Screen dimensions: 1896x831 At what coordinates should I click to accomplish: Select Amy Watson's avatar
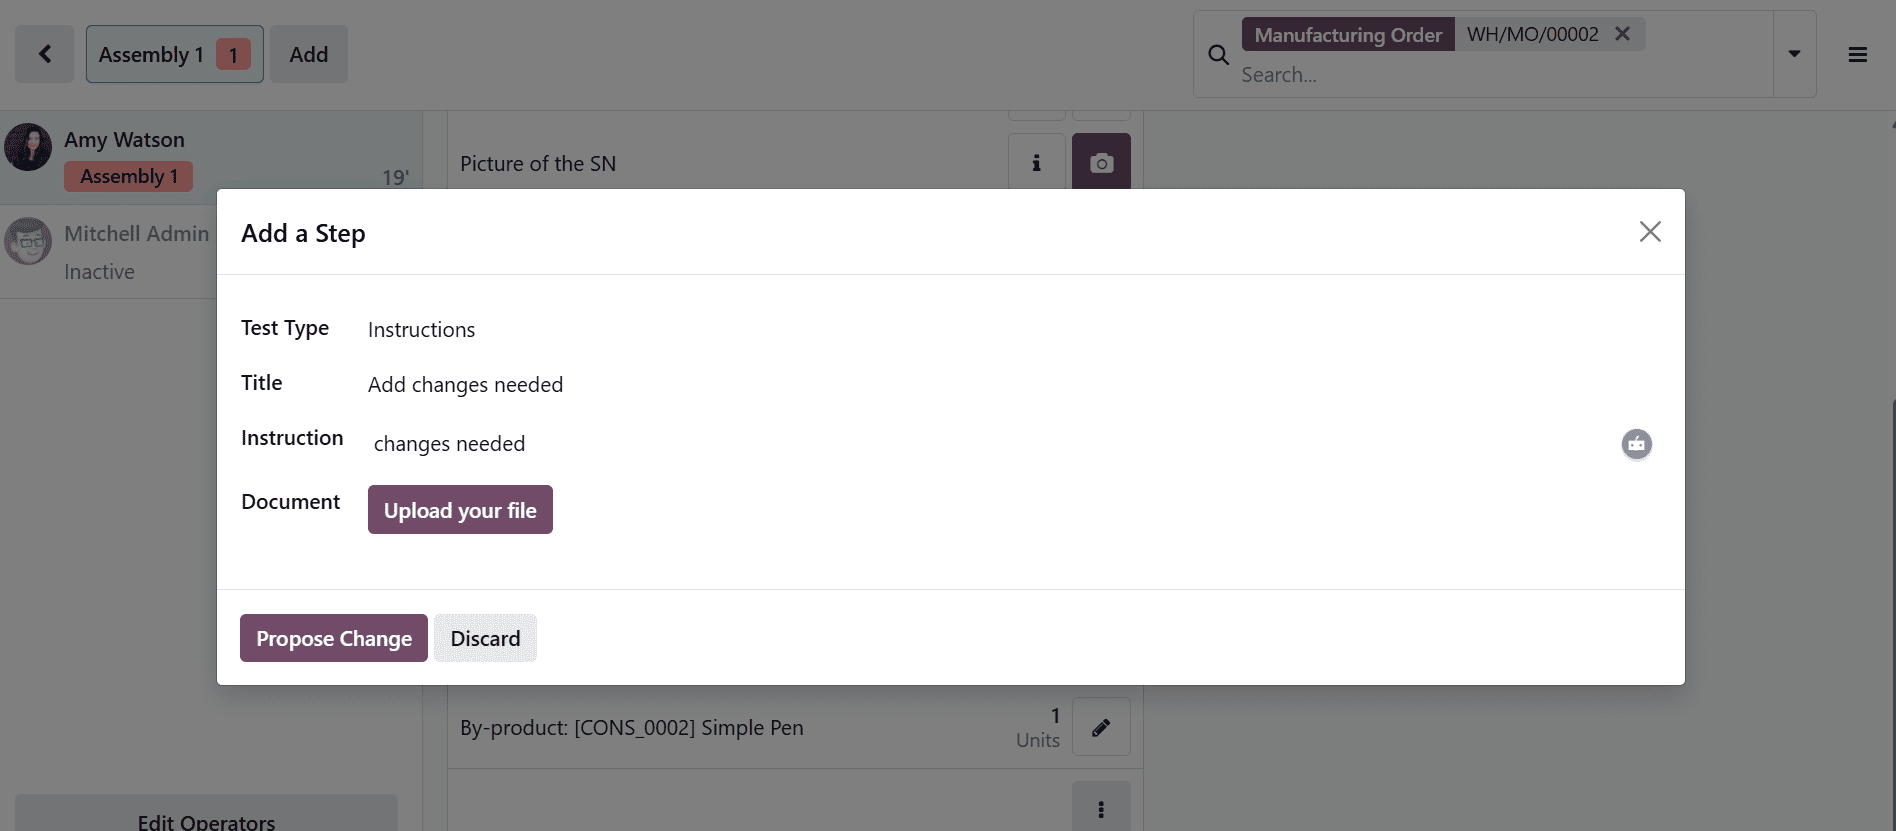click(x=28, y=146)
